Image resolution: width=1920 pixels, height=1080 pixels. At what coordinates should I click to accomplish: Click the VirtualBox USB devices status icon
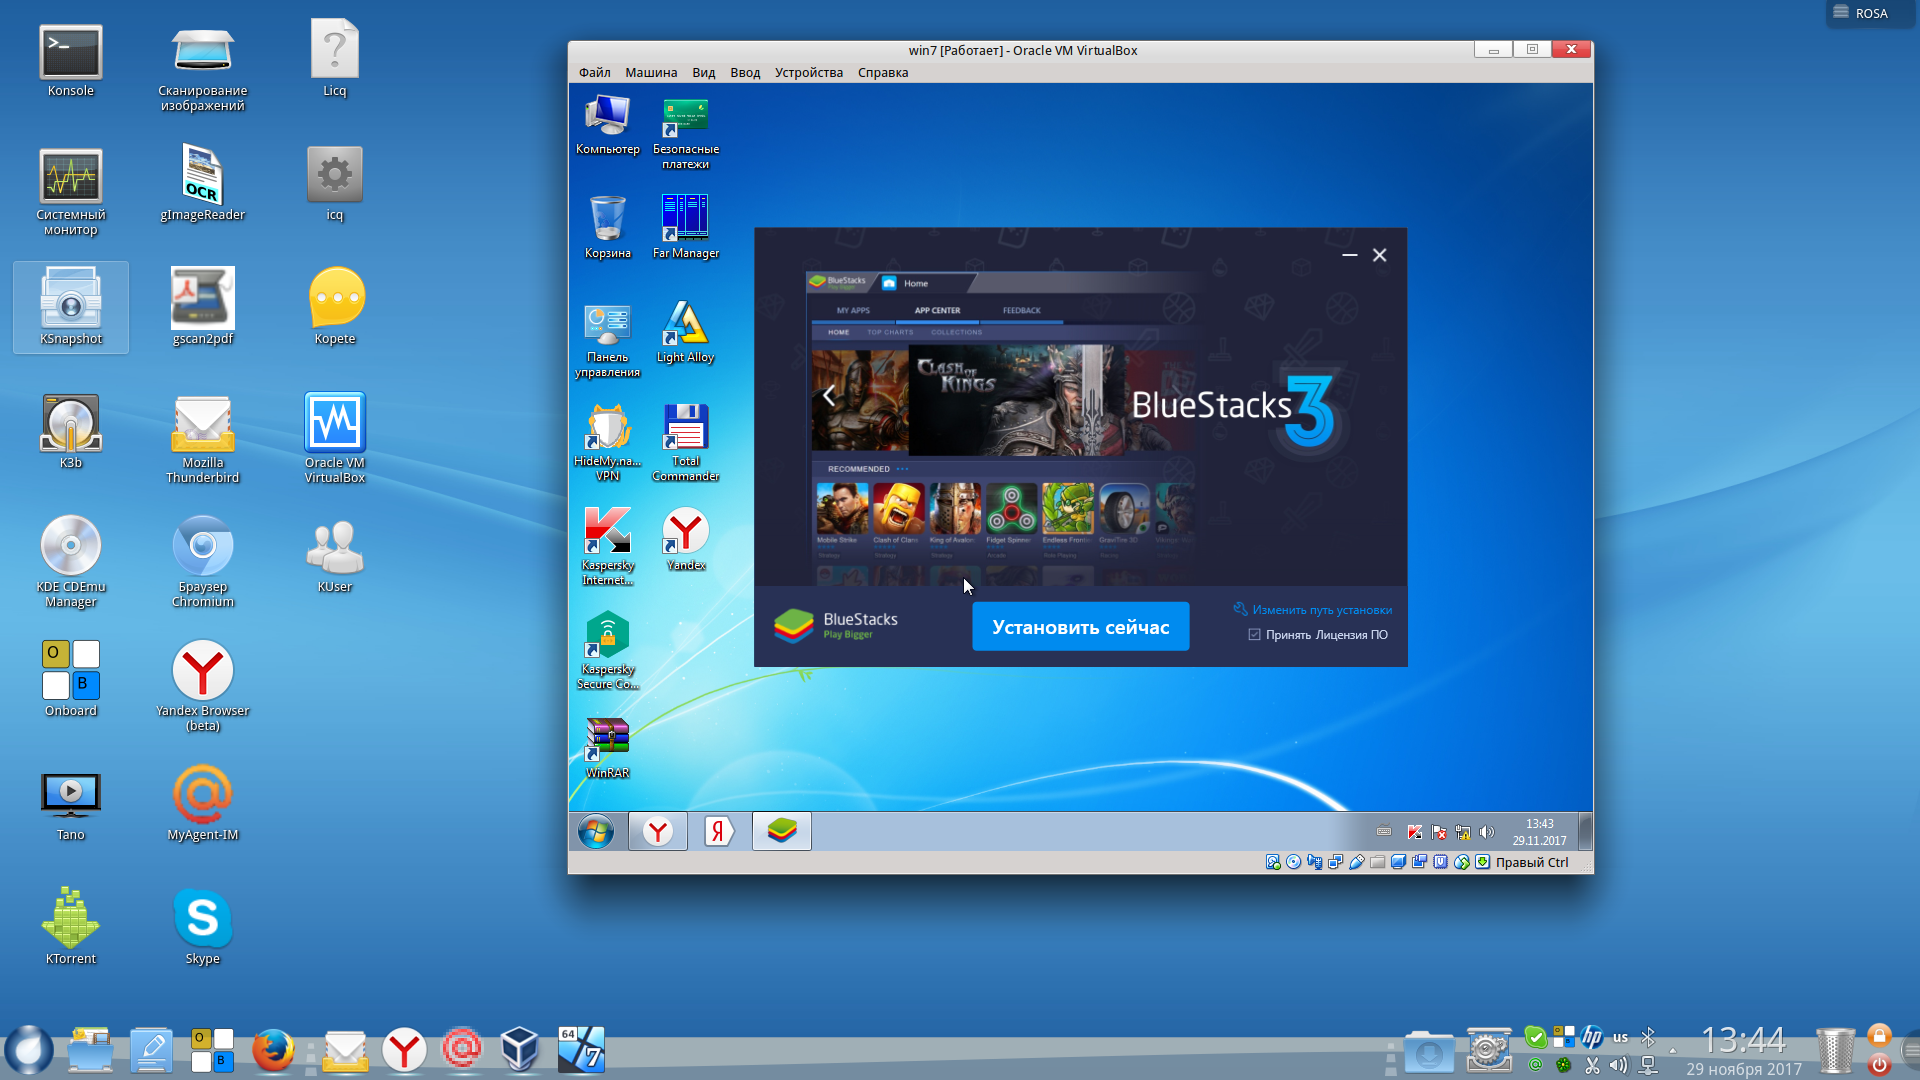(1356, 862)
